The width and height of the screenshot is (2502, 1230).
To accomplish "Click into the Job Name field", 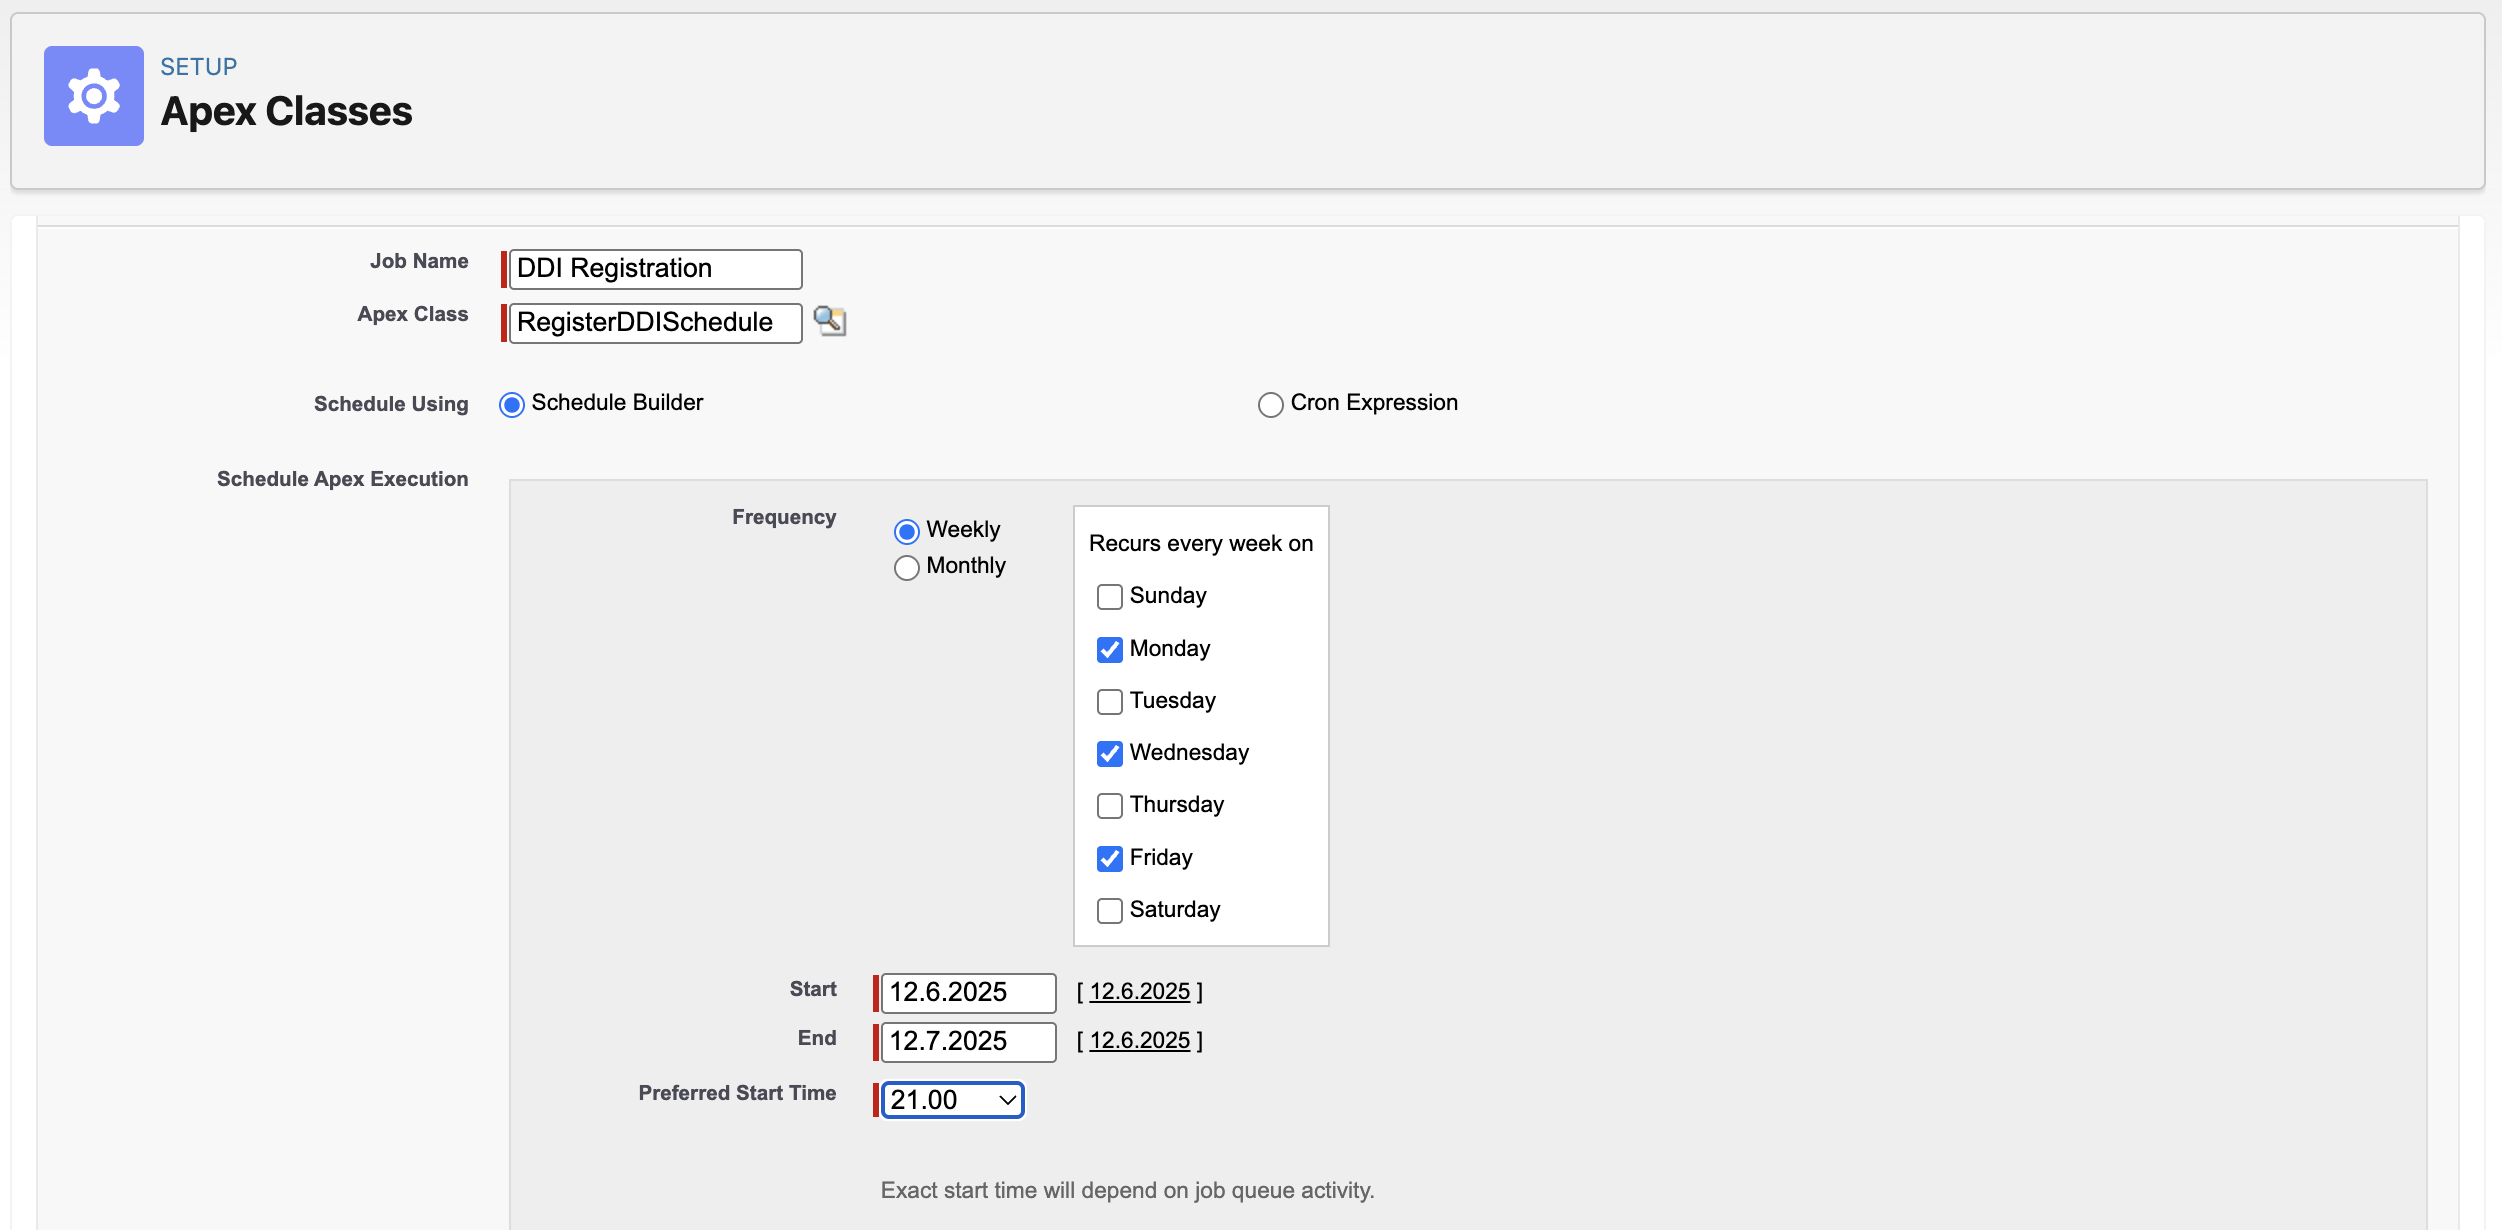I will pyautogui.click(x=655, y=269).
